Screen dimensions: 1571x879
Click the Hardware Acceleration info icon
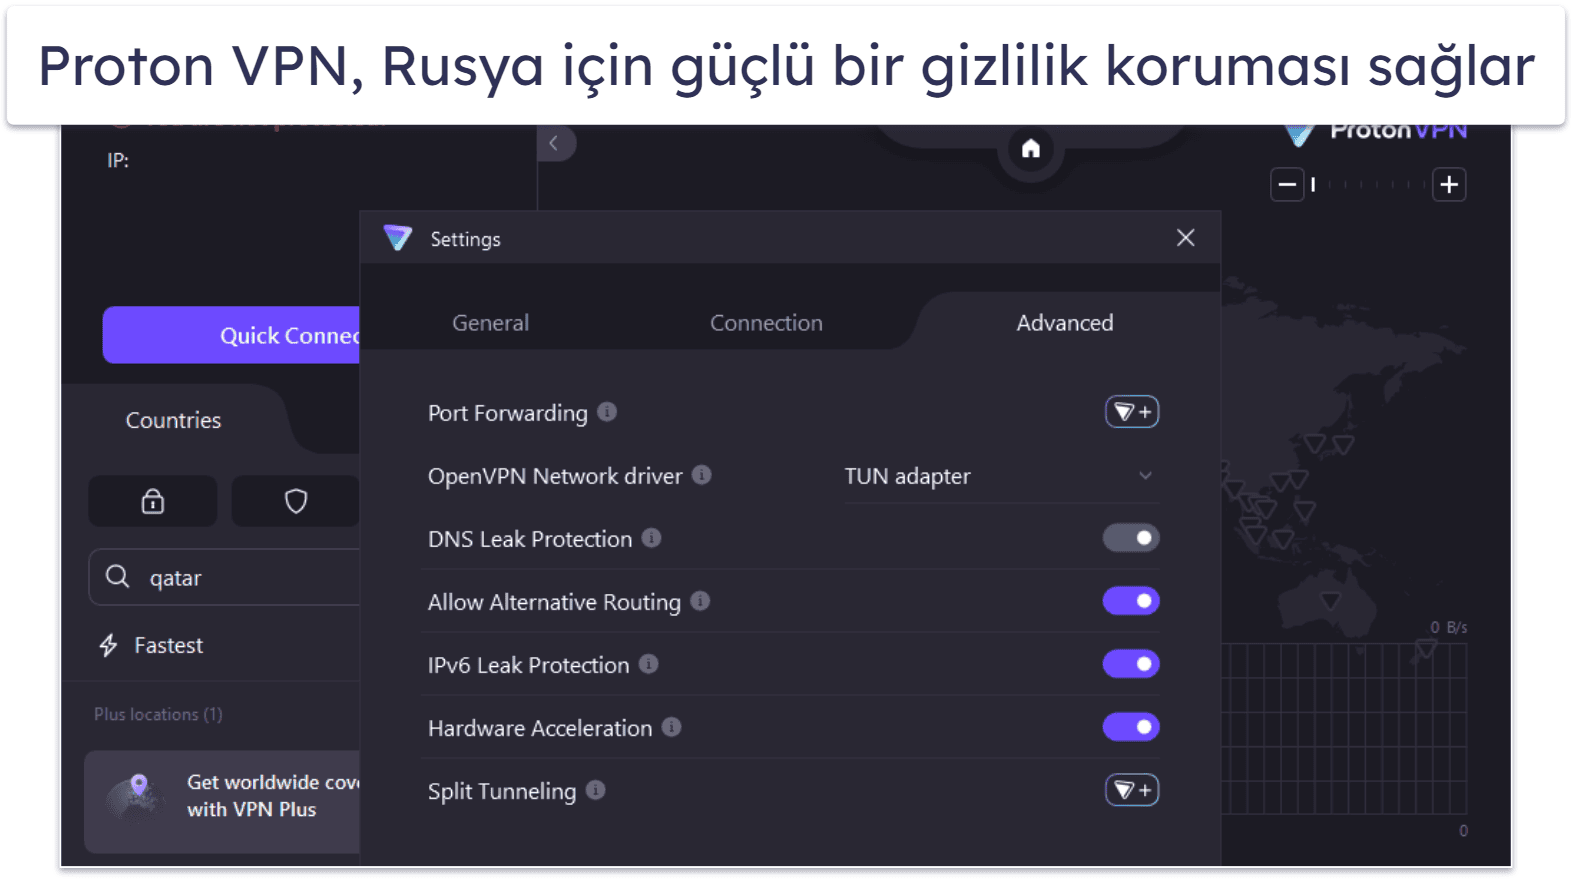click(x=672, y=727)
